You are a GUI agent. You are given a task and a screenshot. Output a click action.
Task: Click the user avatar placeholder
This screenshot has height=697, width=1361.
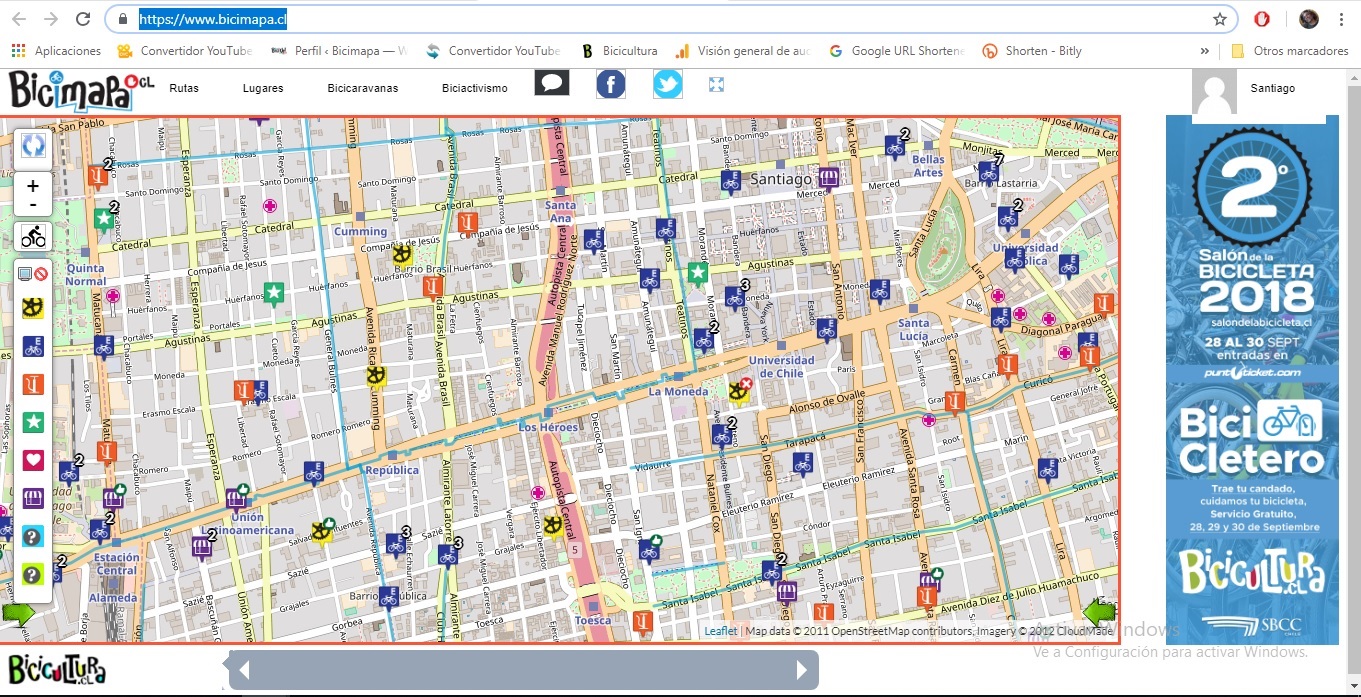[1215, 92]
